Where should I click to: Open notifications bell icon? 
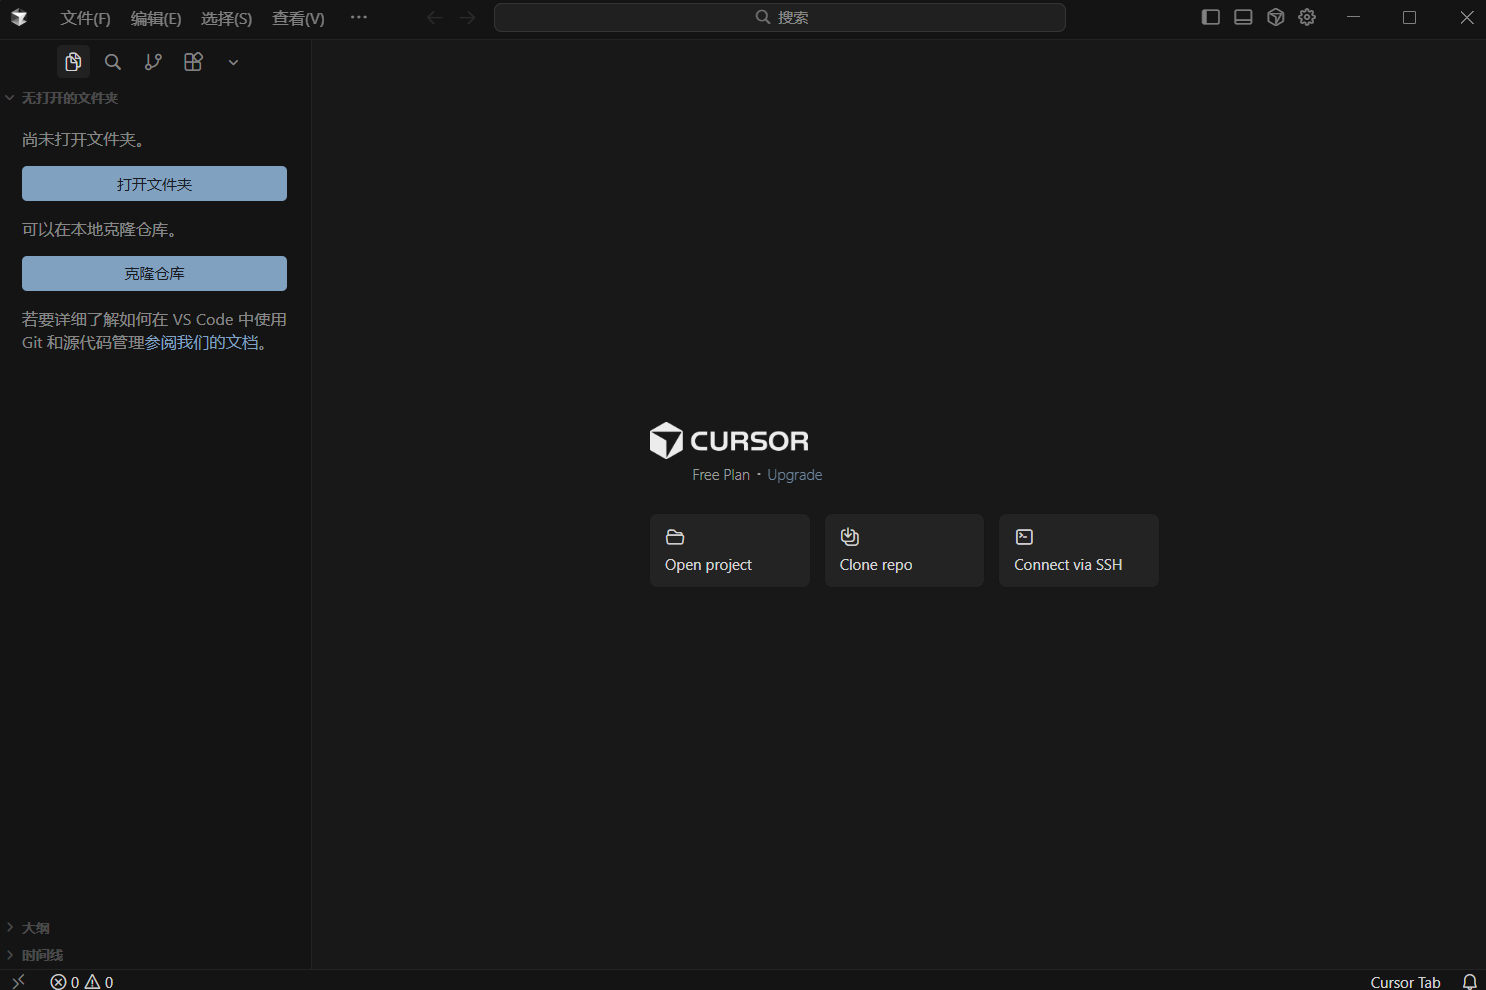(x=1469, y=982)
